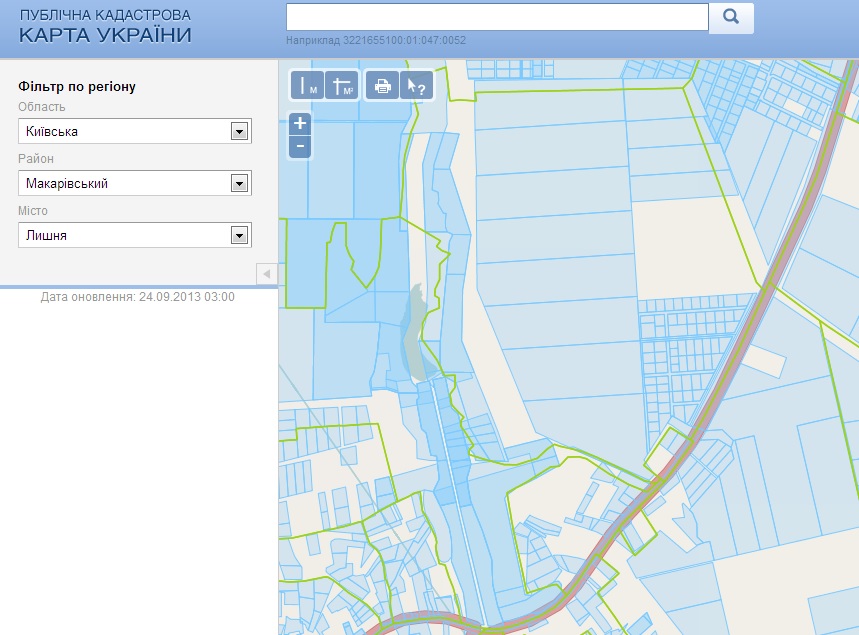Open the Місто dropdown showing Лишня
Screen dimensions: 859x635
(240, 235)
